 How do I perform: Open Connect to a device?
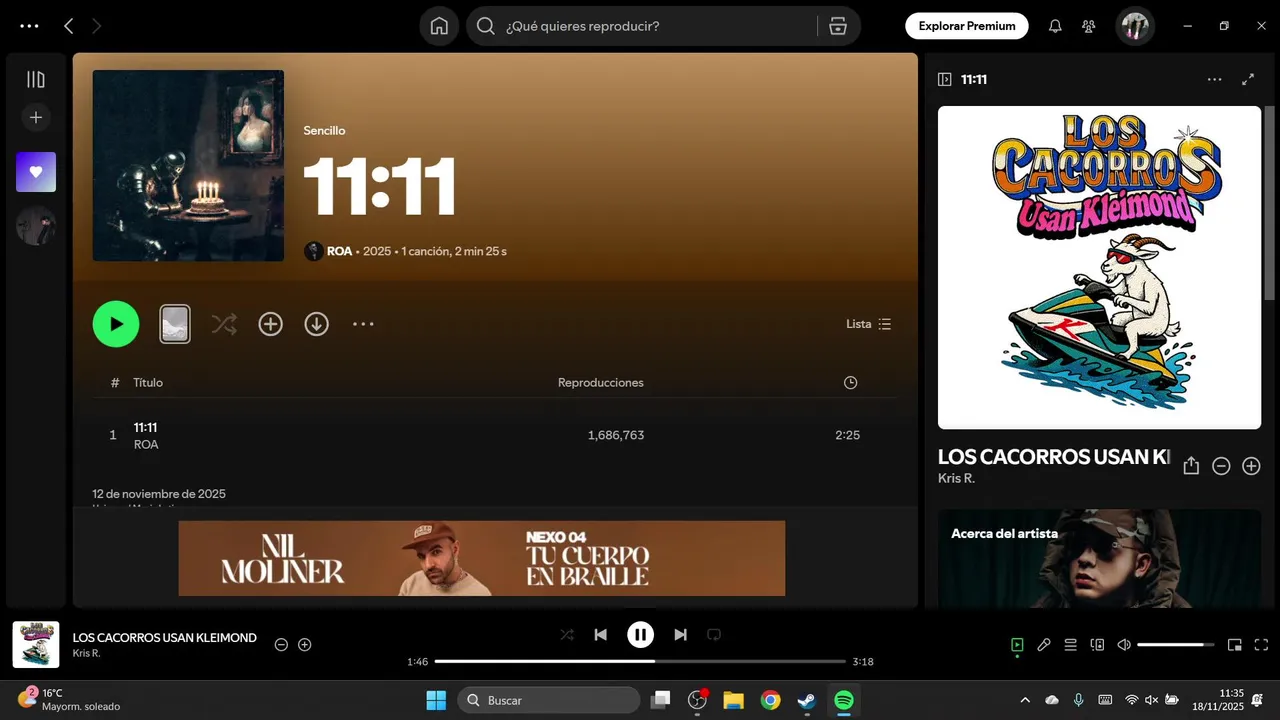1097,645
